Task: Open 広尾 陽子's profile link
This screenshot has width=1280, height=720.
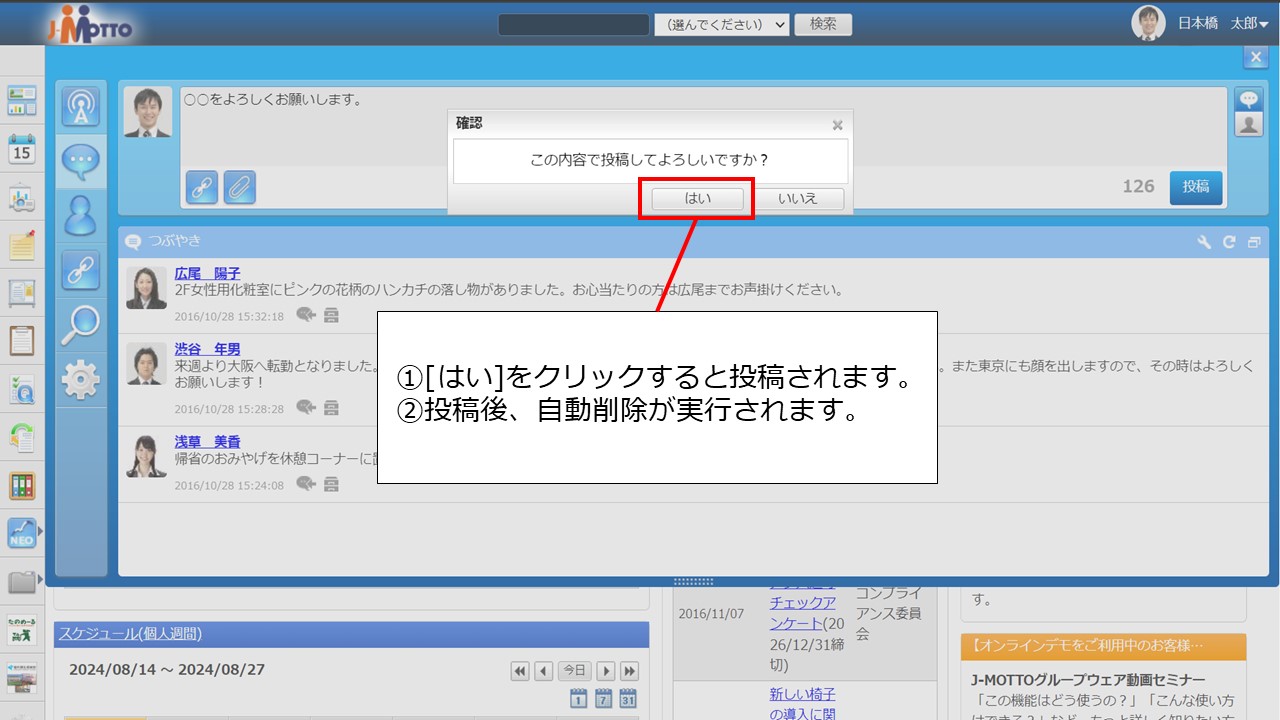Action: click(207, 273)
